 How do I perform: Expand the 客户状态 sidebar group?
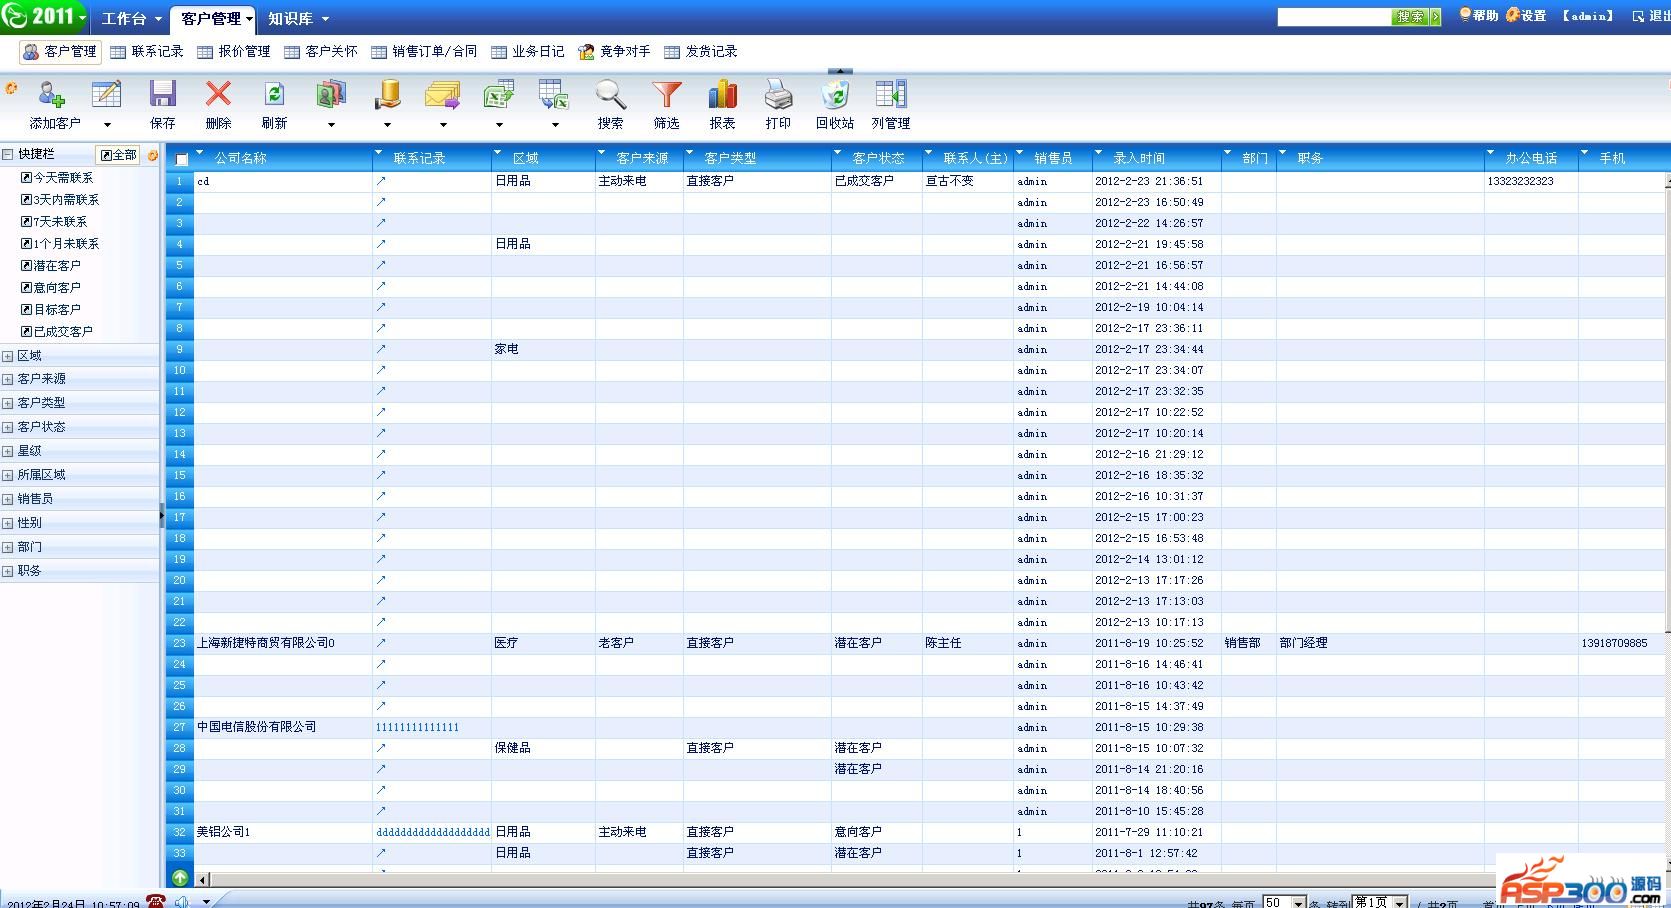point(8,427)
